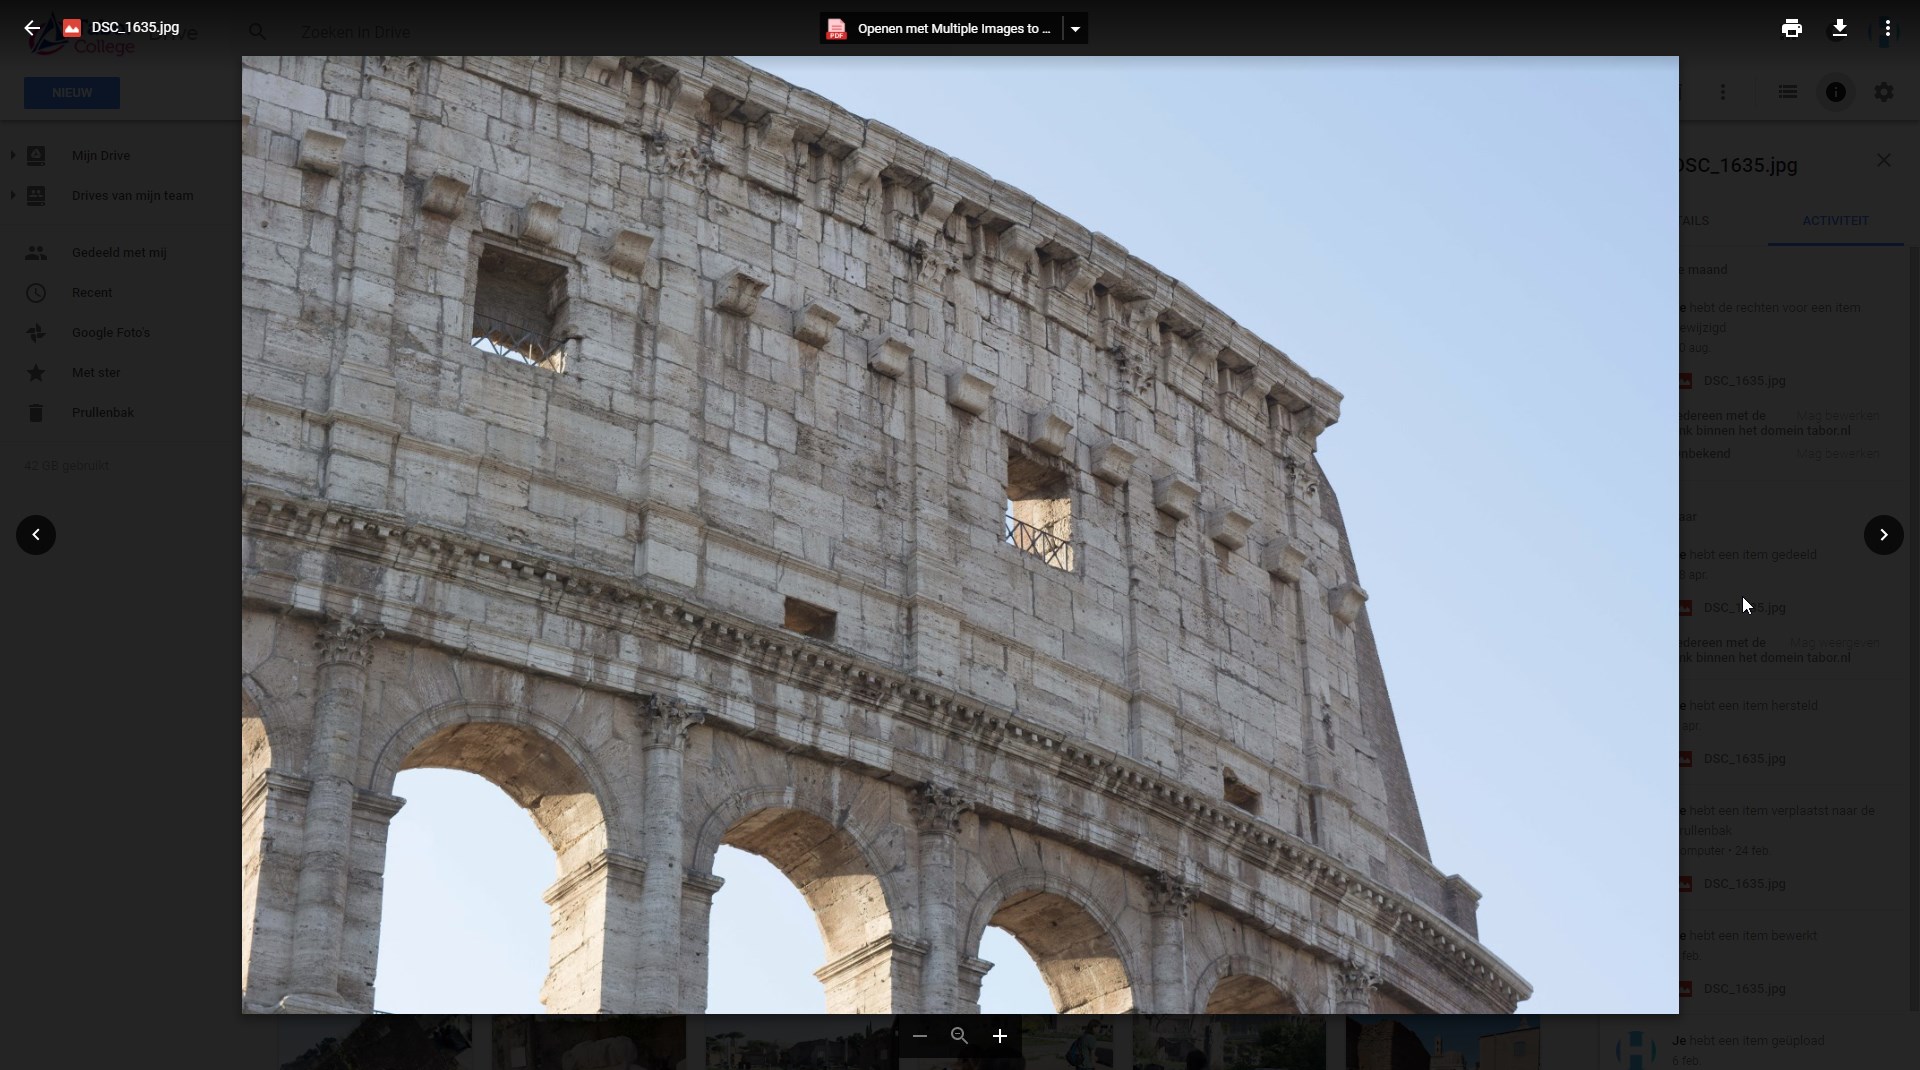The height and width of the screenshot is (1070, 1920).
Task: Open Drive settings gear
Action: pos(1883,92)
